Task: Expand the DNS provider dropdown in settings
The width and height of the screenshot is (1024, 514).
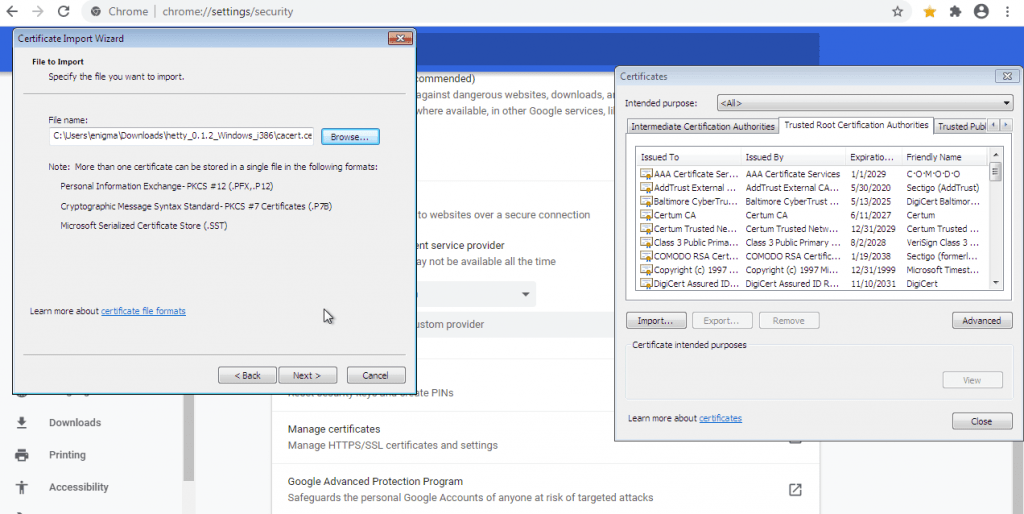Action: coord(525,295)
